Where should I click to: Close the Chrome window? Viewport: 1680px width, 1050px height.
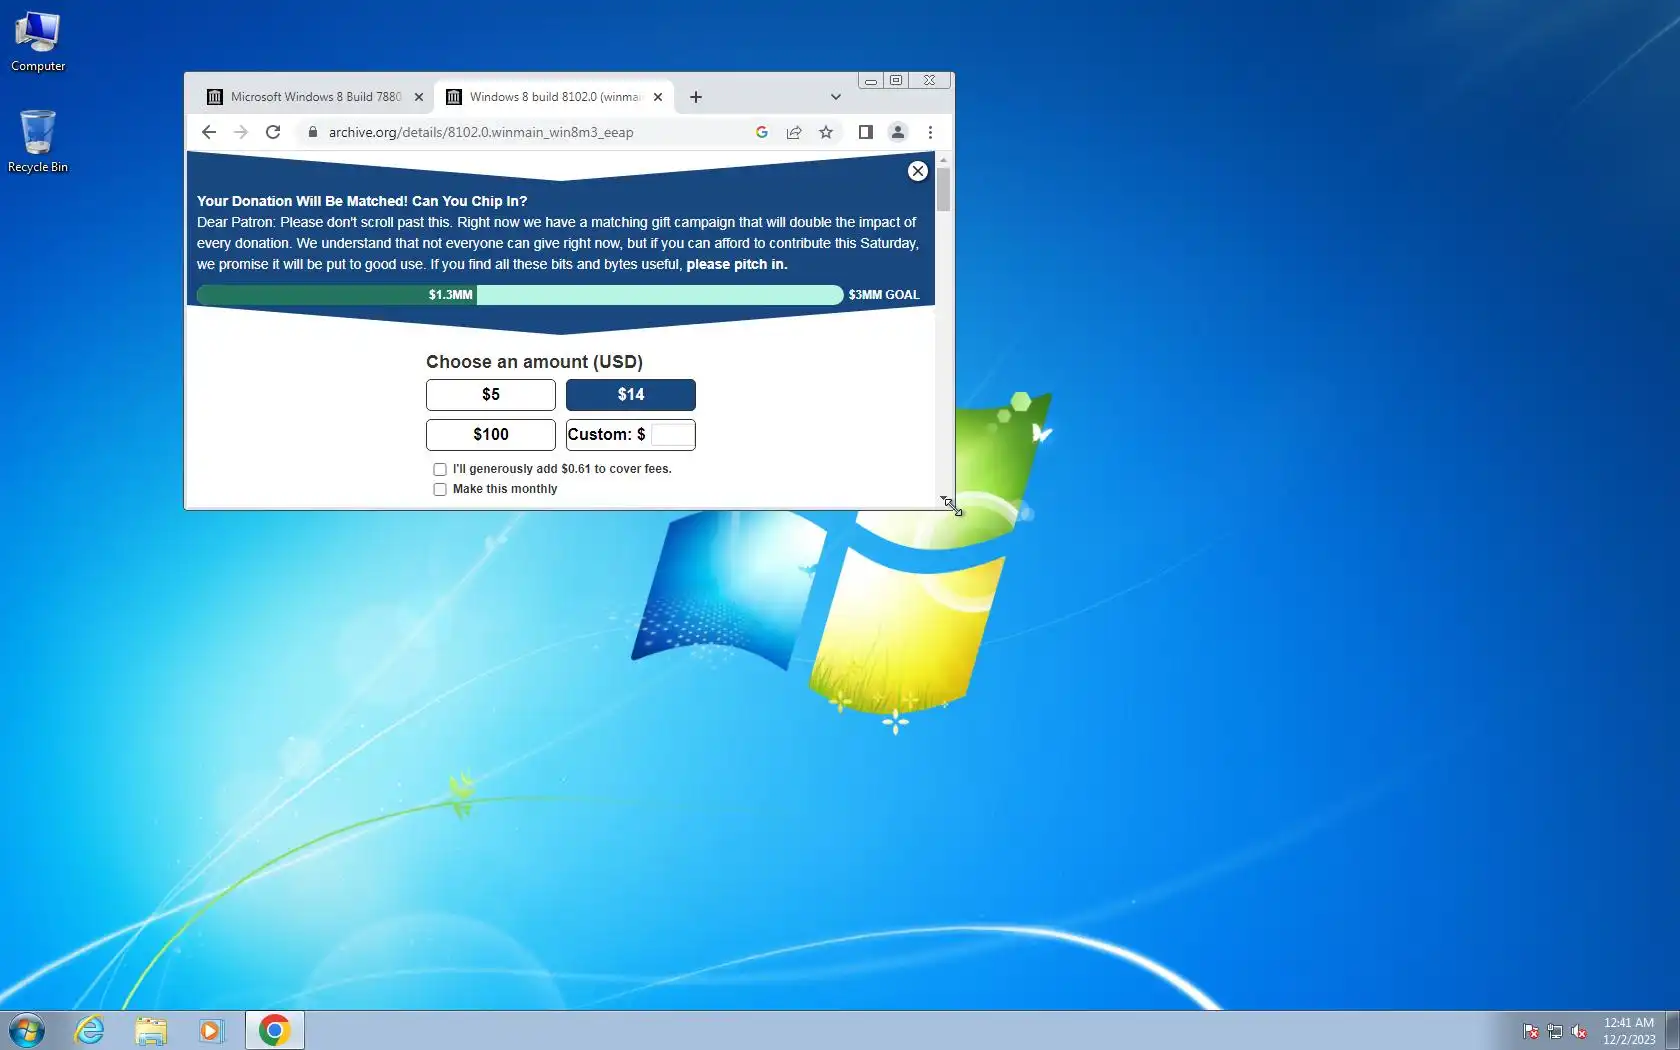(x=930, y=81)
